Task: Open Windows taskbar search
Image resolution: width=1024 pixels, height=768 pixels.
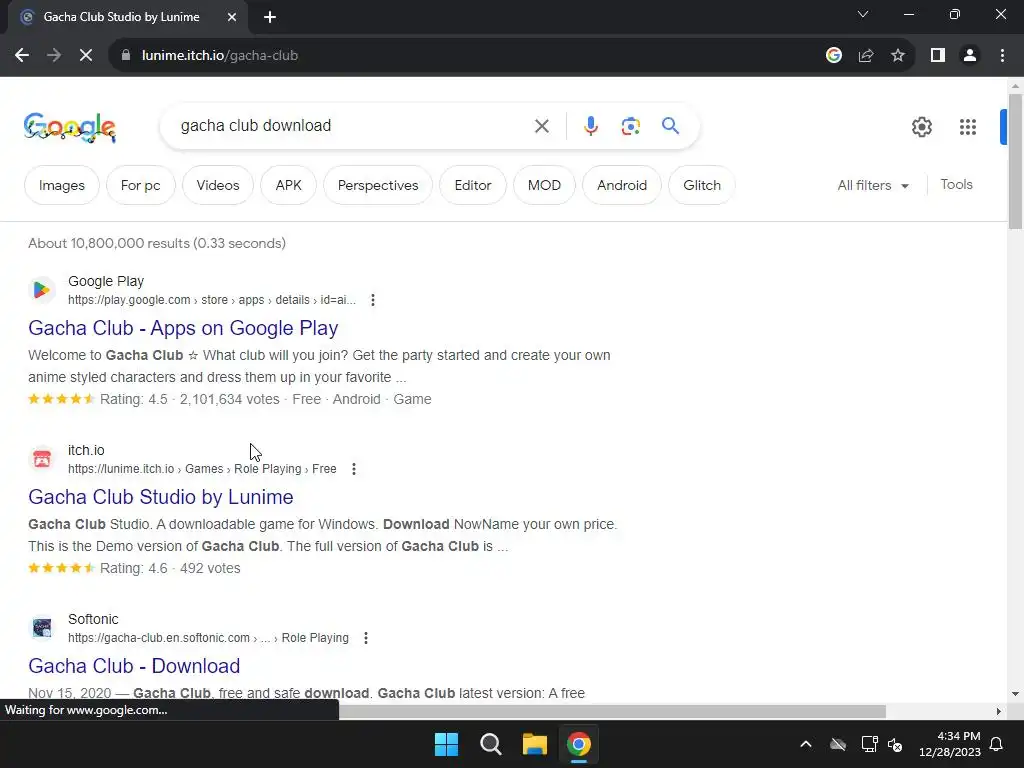Action: pyautogui.click(x=490, y=744)
